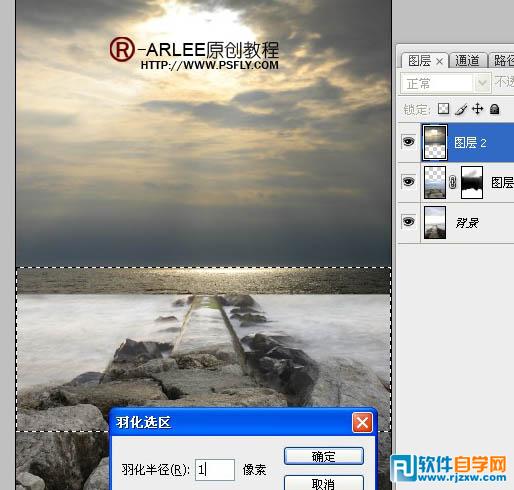Toggle visibility of the masked layer
Viewport: 514px width, 490px height.
click(x=409, y=182)
